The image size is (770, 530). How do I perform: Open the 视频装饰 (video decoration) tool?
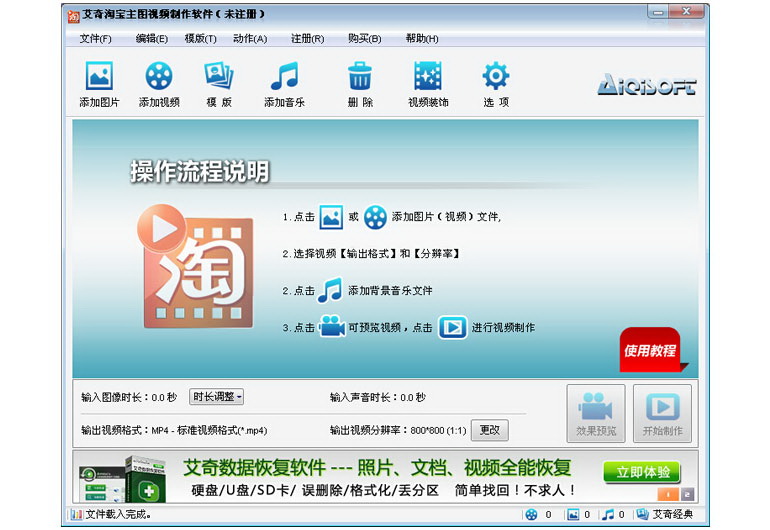[x=428, y=76]
